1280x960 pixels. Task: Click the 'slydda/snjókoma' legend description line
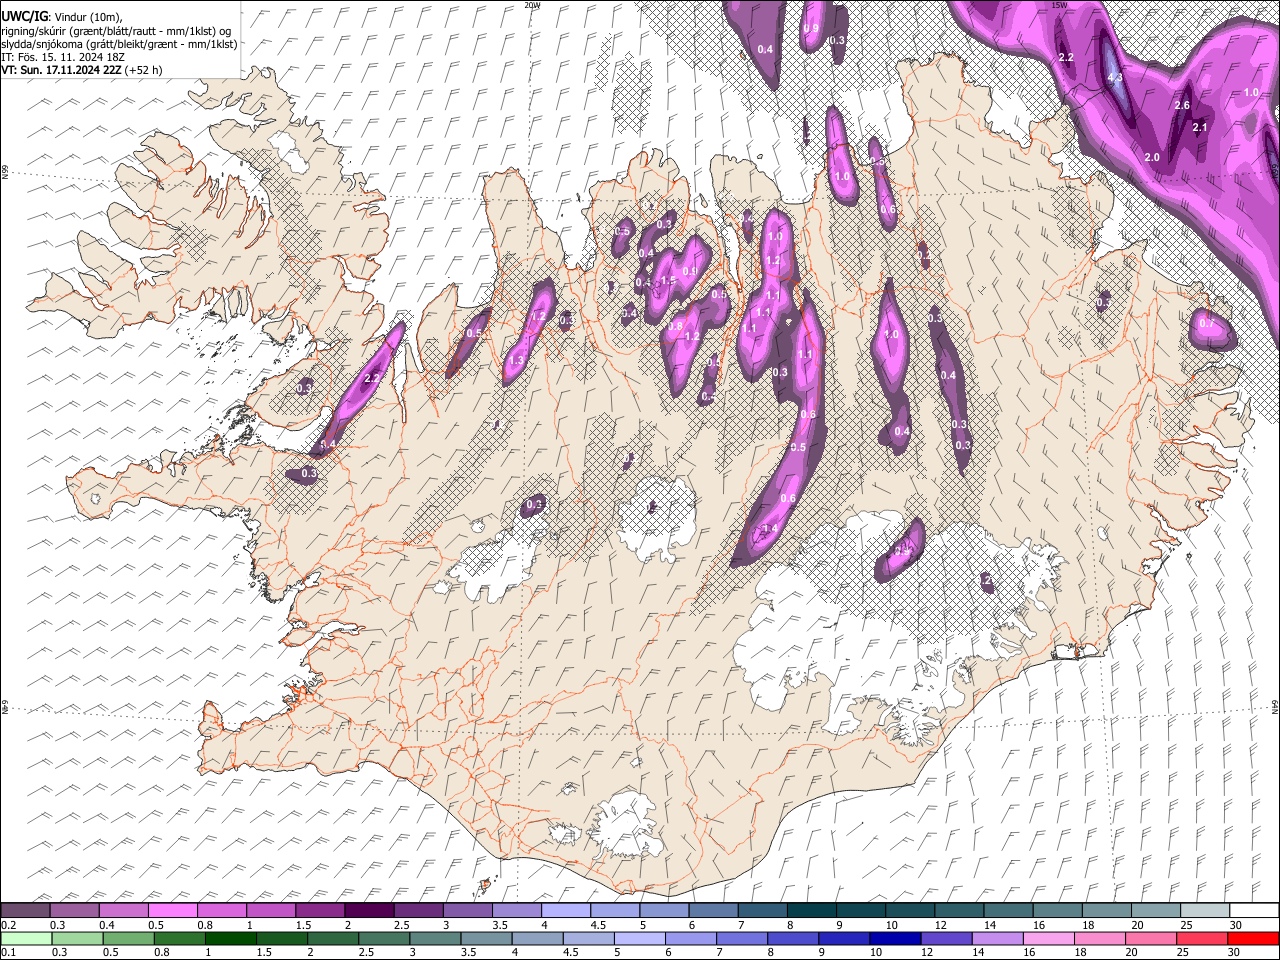119,44
